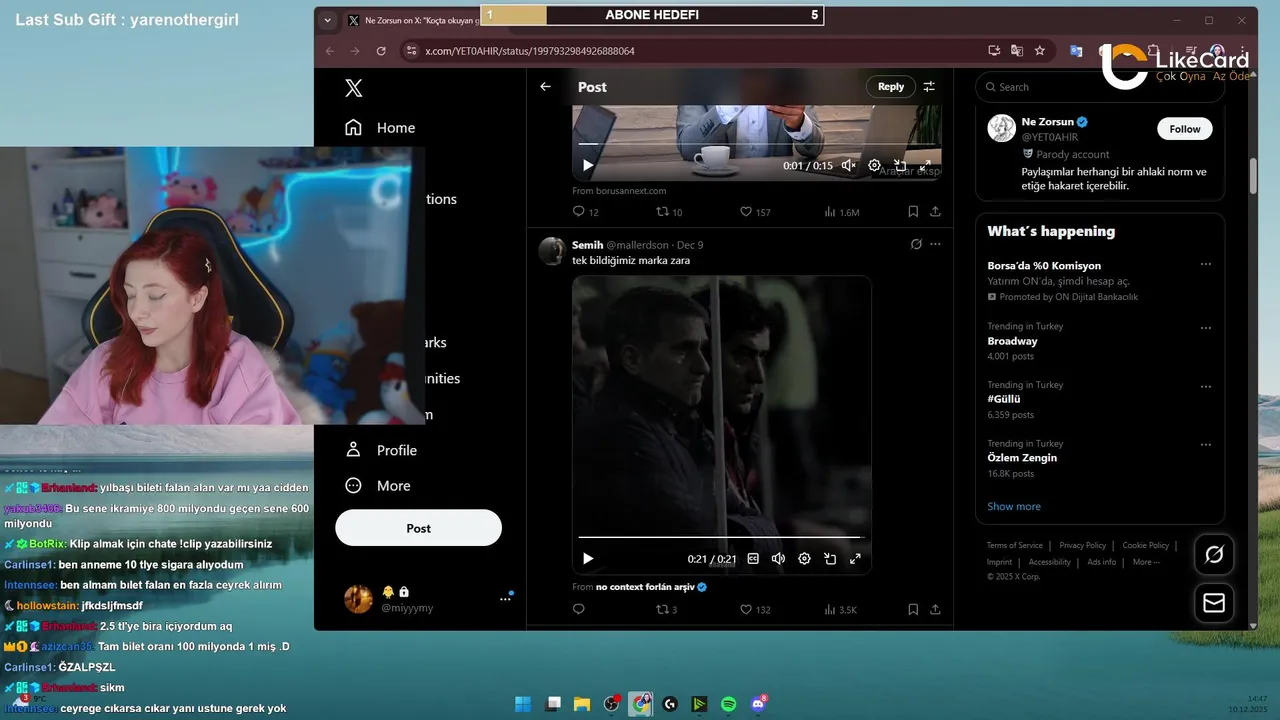Toggle captions on Semih's video
This screenshot has width=1280, height=720.
[753, 559]
